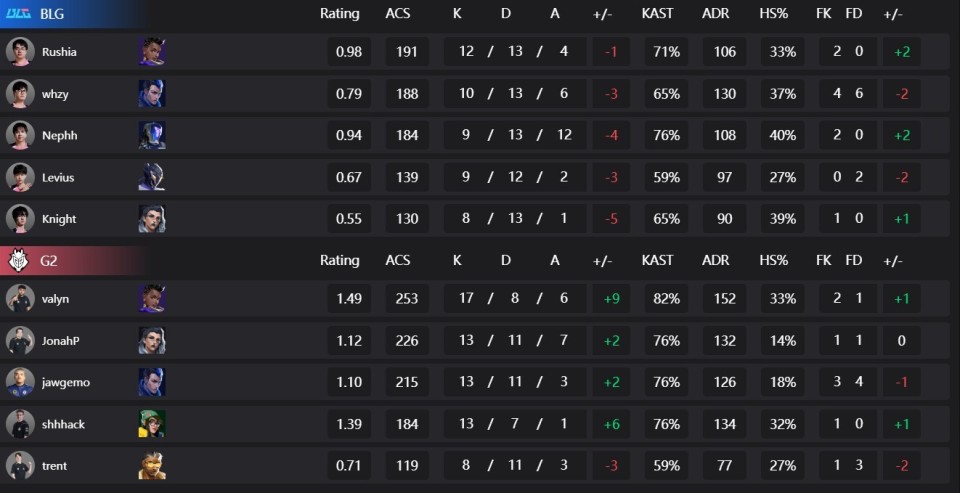The width and height of the screenshot is (960, 493).
Task: Open jawgemo player profile link
Action: (x=66, y=382)
